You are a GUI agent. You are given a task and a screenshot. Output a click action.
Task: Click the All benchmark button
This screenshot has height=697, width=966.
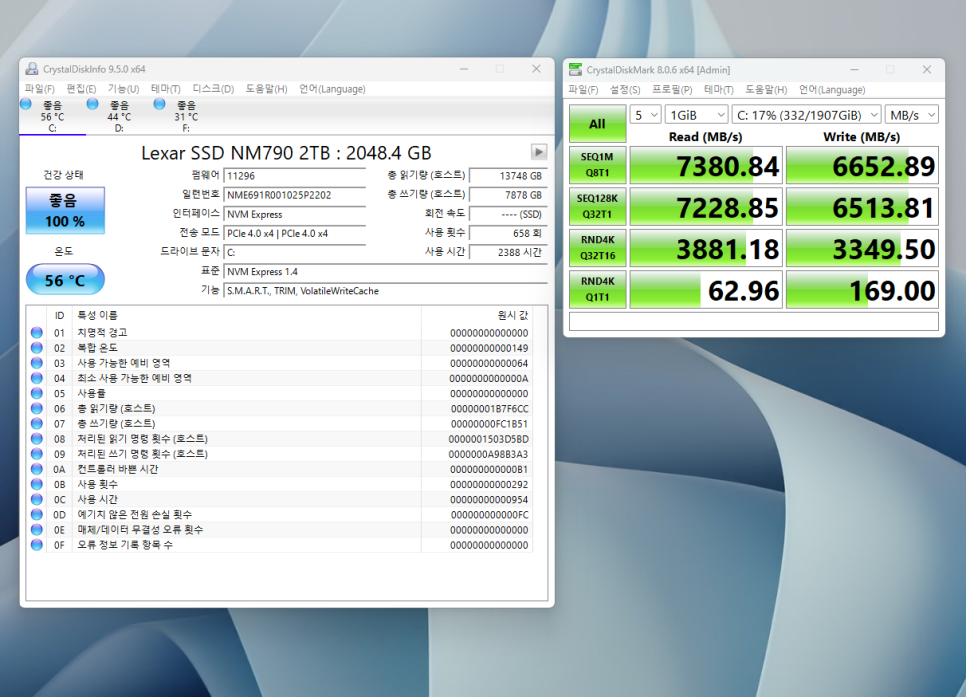pos(598,124)
